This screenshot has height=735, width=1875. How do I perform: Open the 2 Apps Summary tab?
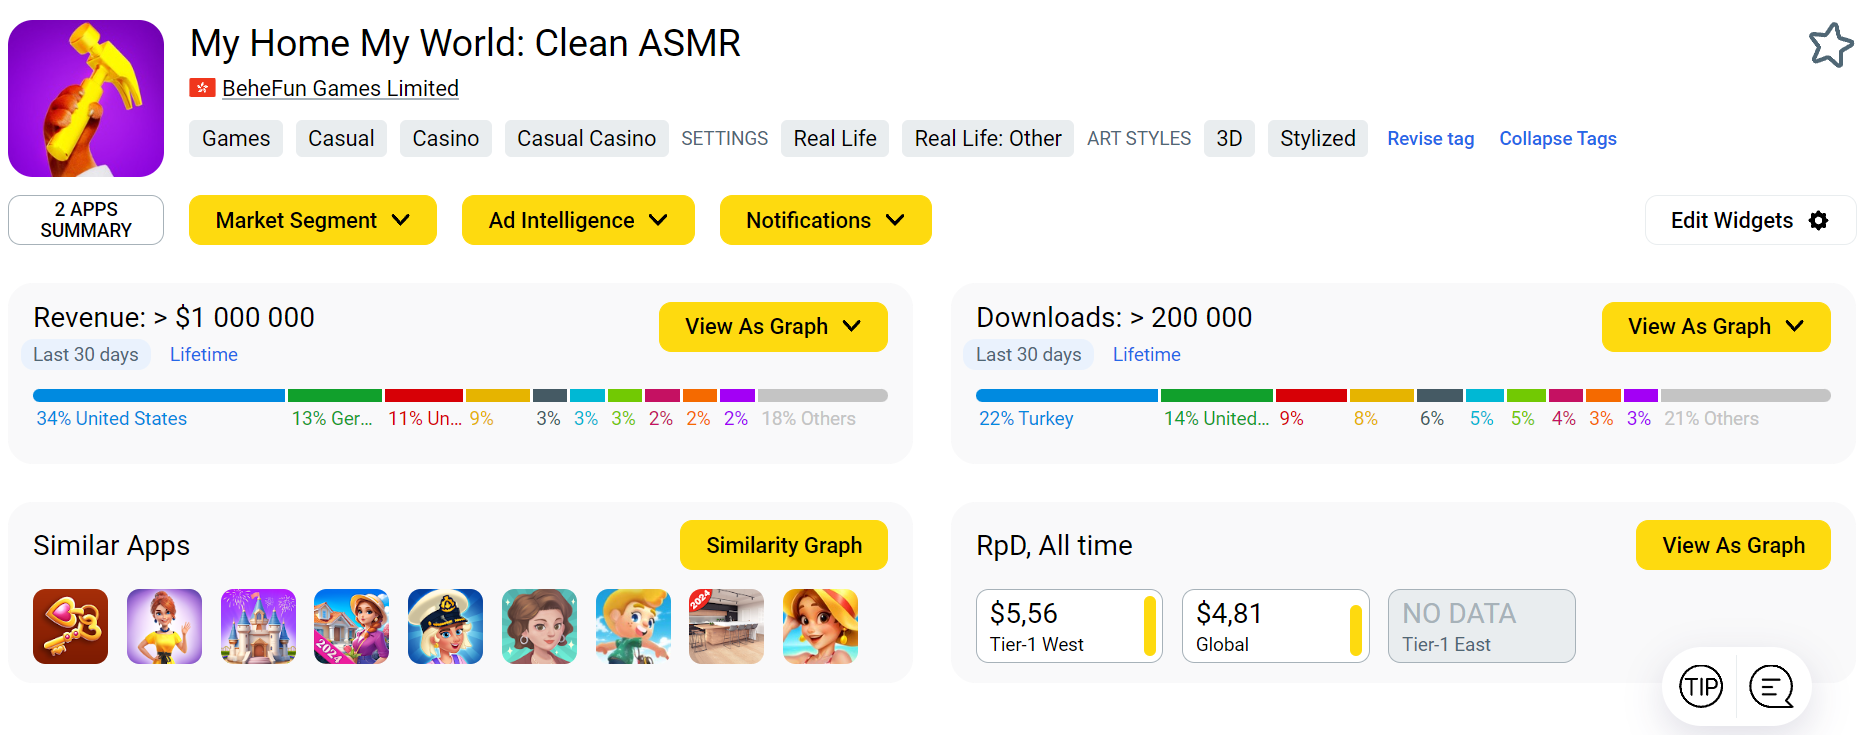pos(86,220)
